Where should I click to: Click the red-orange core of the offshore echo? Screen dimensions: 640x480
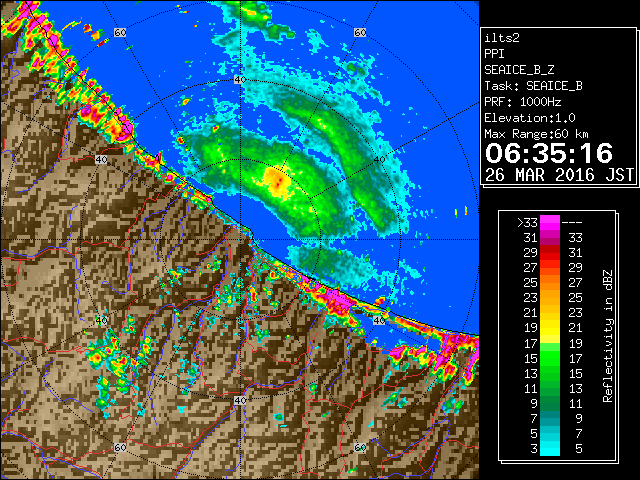[279, 182]
